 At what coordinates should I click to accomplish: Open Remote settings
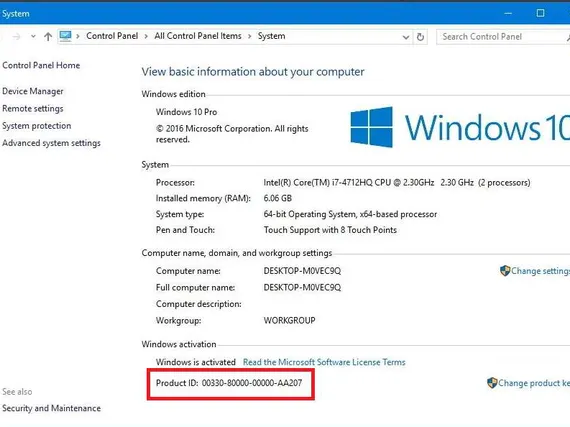click(x=33, y=109)
